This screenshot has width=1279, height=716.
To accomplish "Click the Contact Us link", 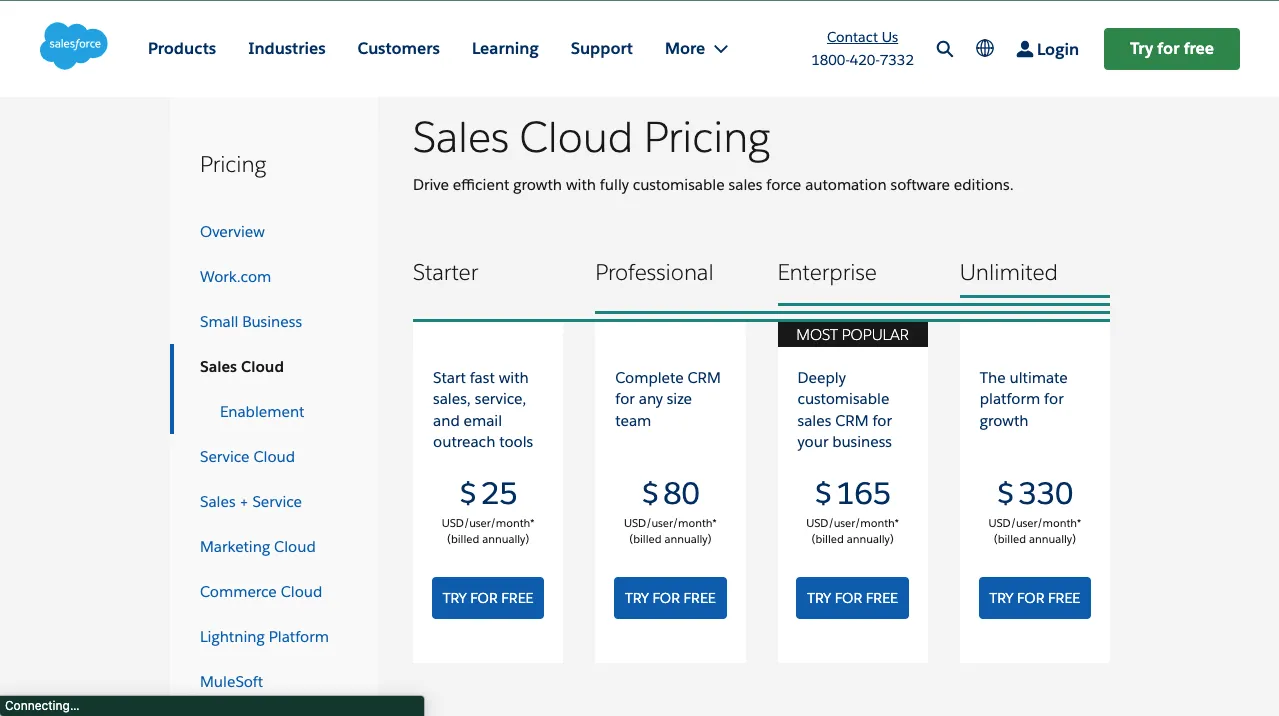I will tap(862, 37).
